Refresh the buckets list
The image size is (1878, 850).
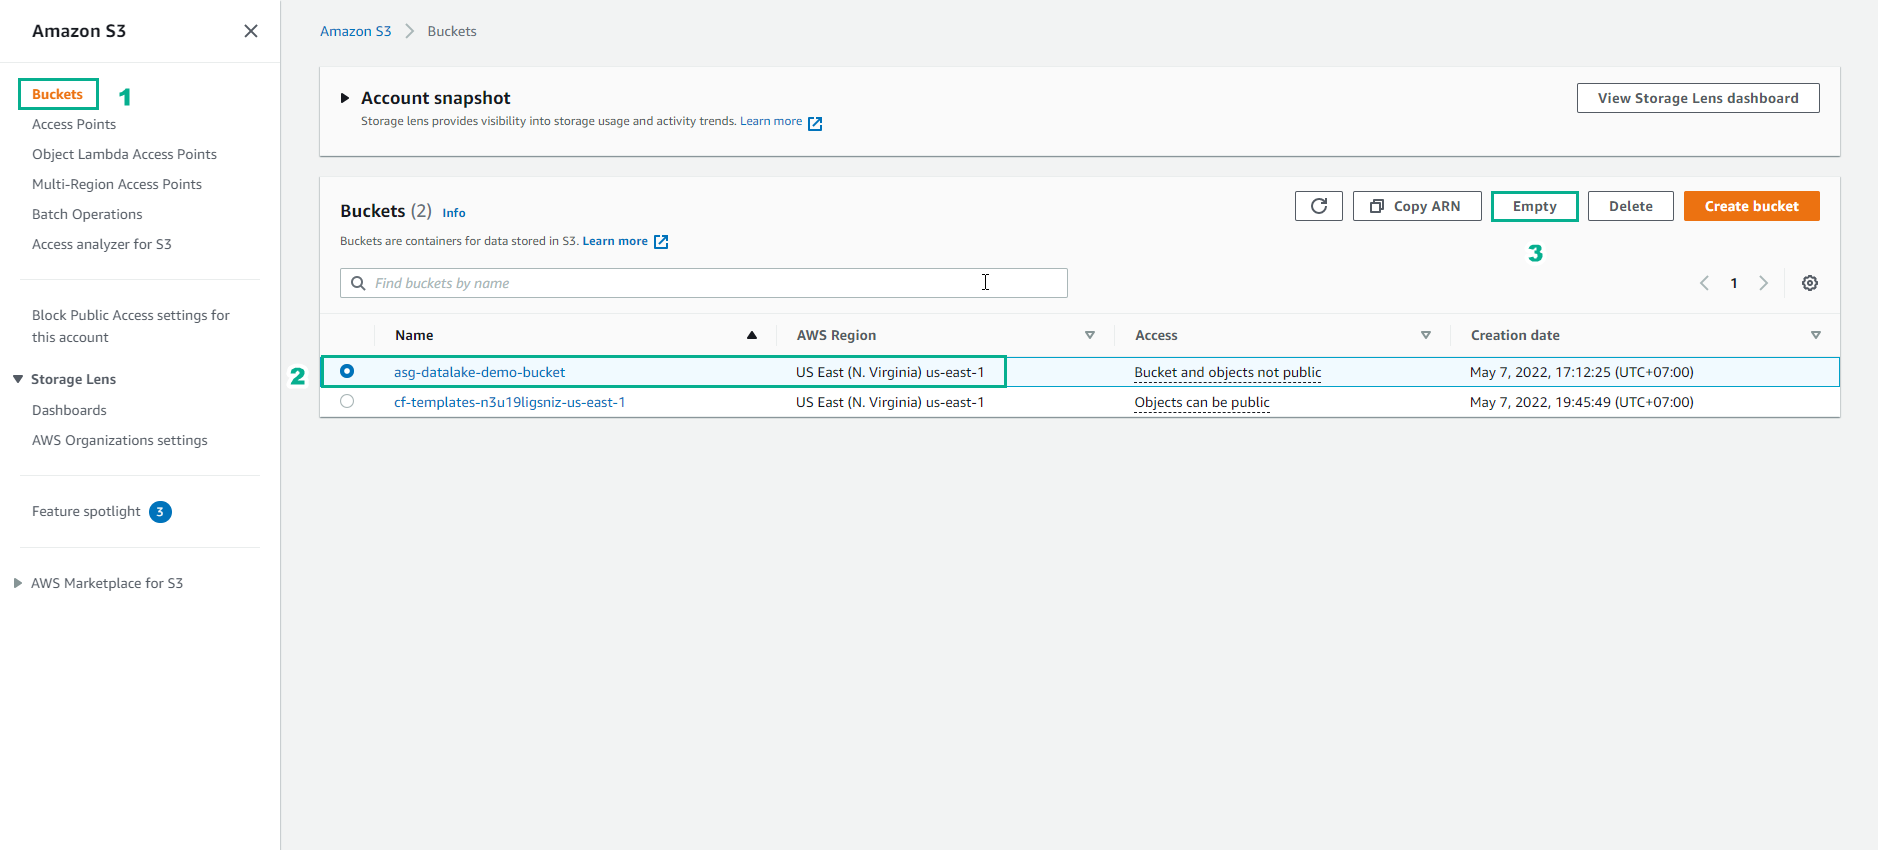pyautogui.click(x=1319, y=206)
